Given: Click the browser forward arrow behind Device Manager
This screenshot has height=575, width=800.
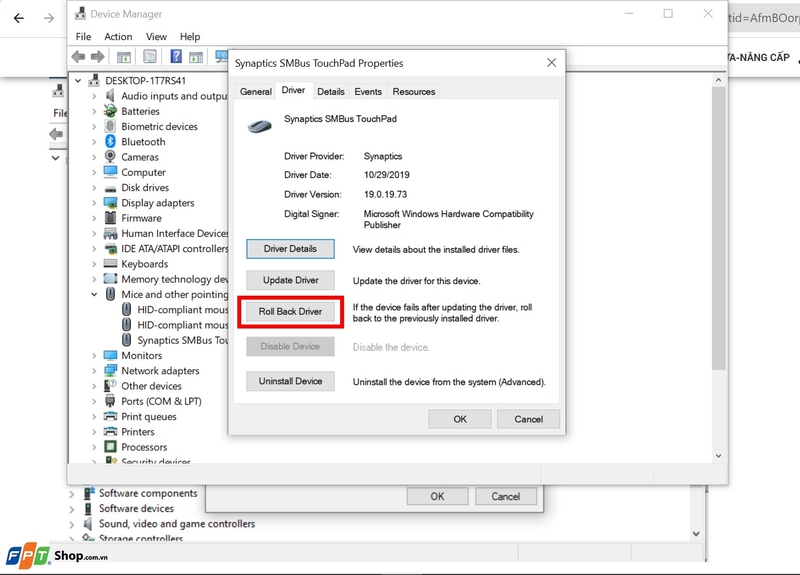Looking at the screenshot, I should coord(49,18).
